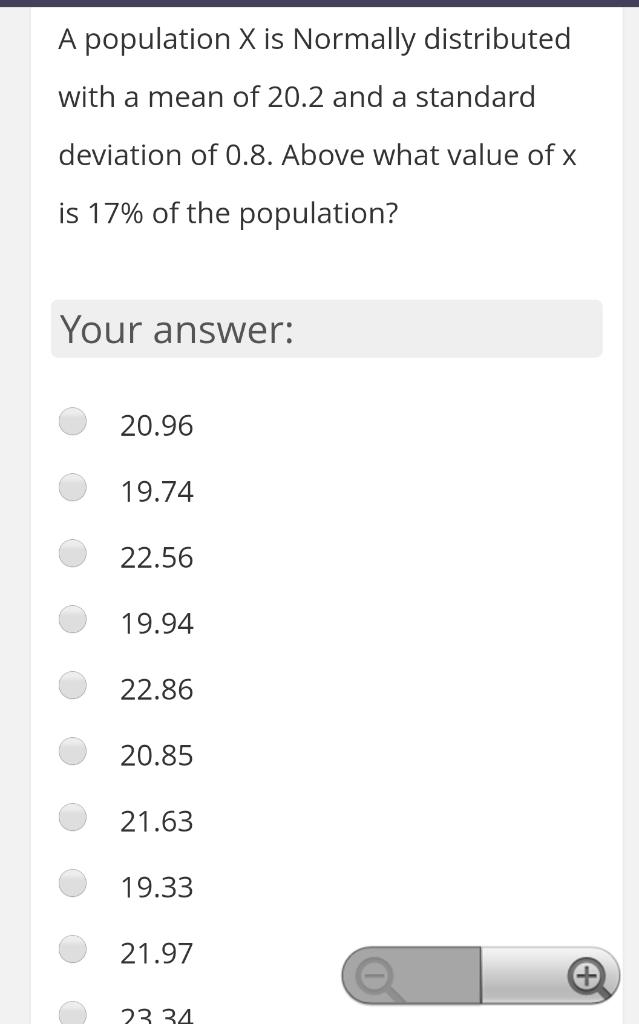Viewport: 639px width, 1024px height.
Task: Select the radio button for 19.33
Action: point(72,882)
